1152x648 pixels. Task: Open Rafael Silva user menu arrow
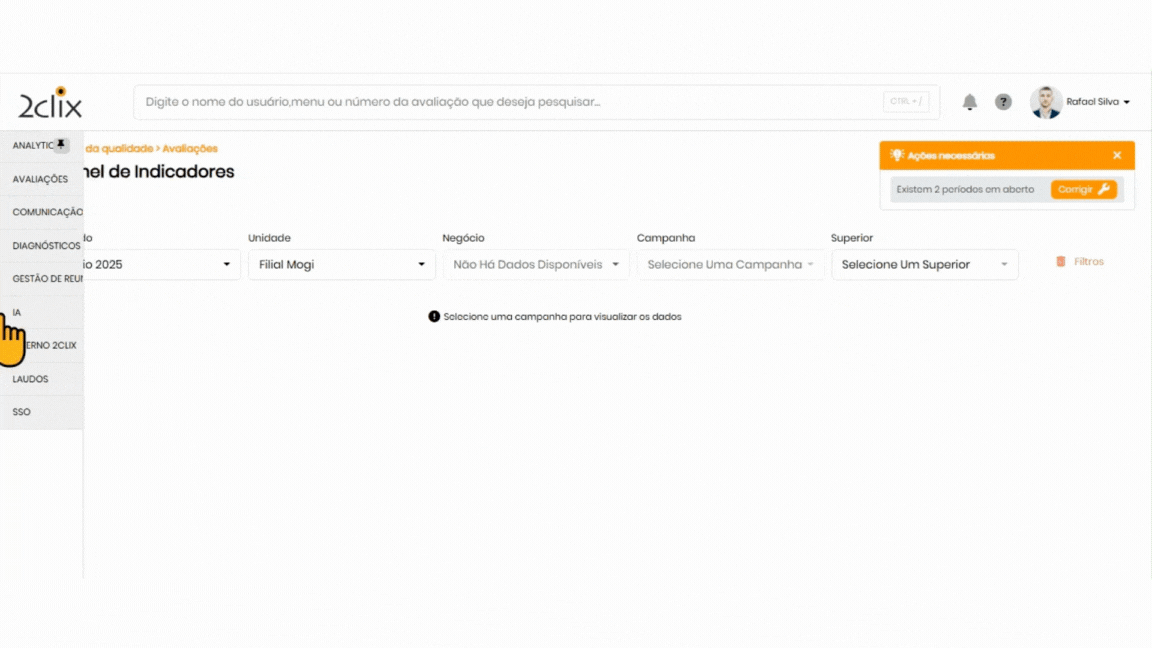[x=1127, y=102]
